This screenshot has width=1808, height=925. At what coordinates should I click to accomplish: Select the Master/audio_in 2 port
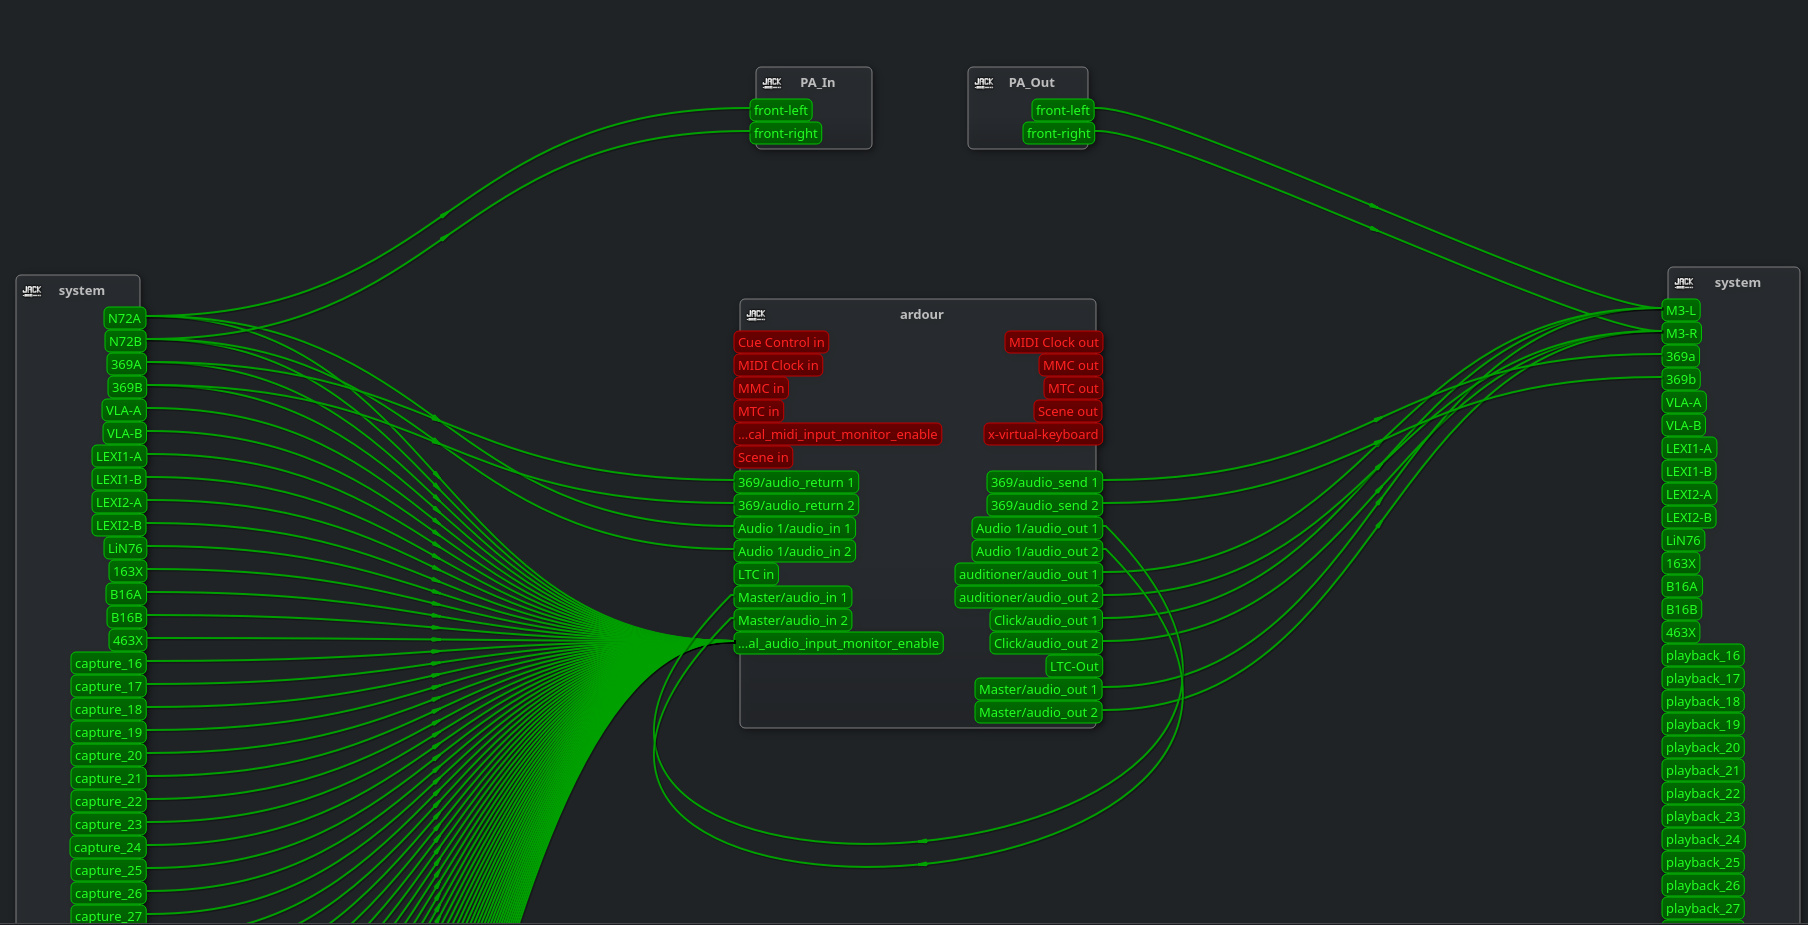(793, 621)
